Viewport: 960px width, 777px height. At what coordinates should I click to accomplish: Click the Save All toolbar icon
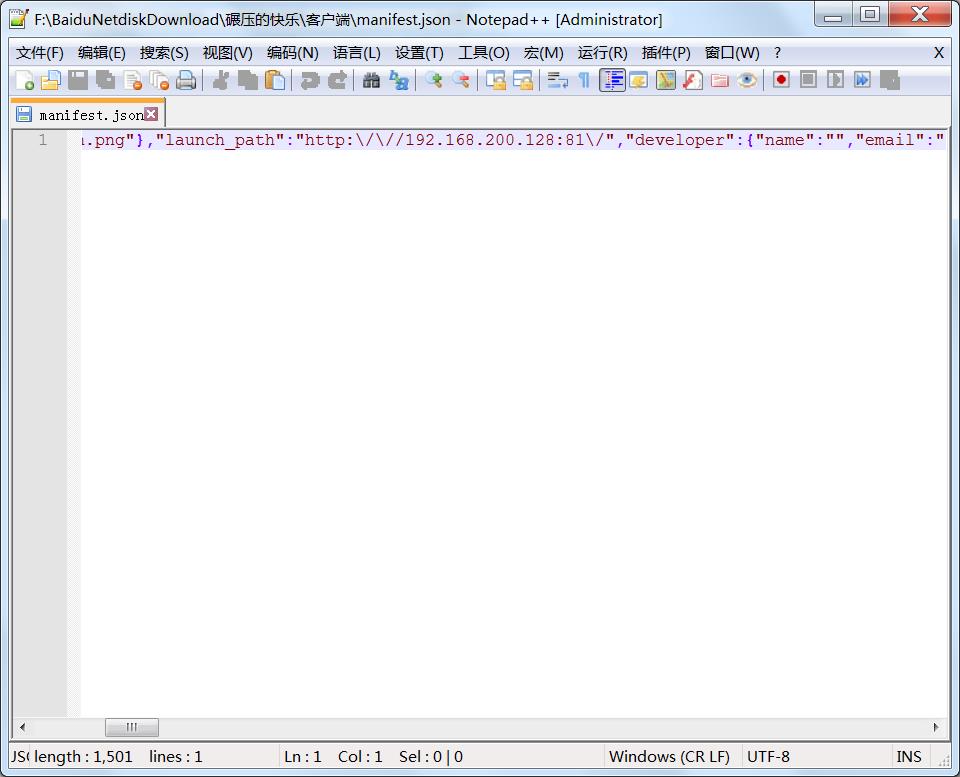[105, 80]
